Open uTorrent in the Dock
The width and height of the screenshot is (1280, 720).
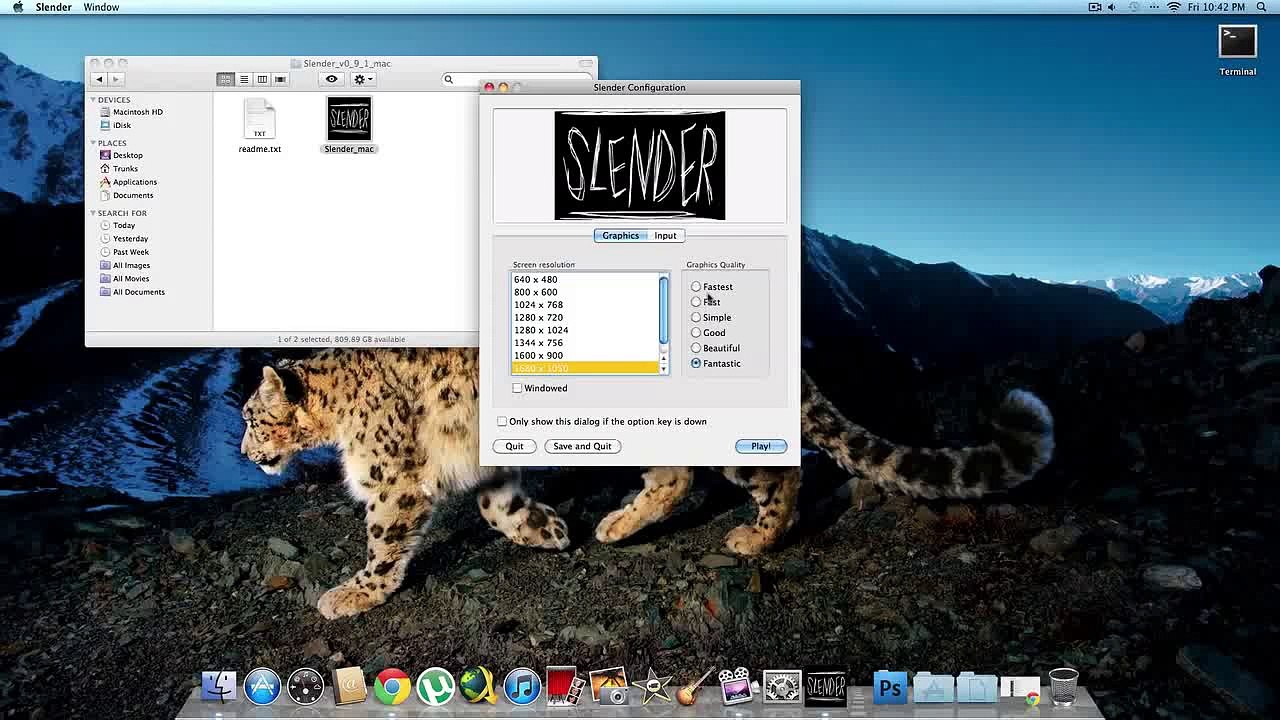point(435,686)
